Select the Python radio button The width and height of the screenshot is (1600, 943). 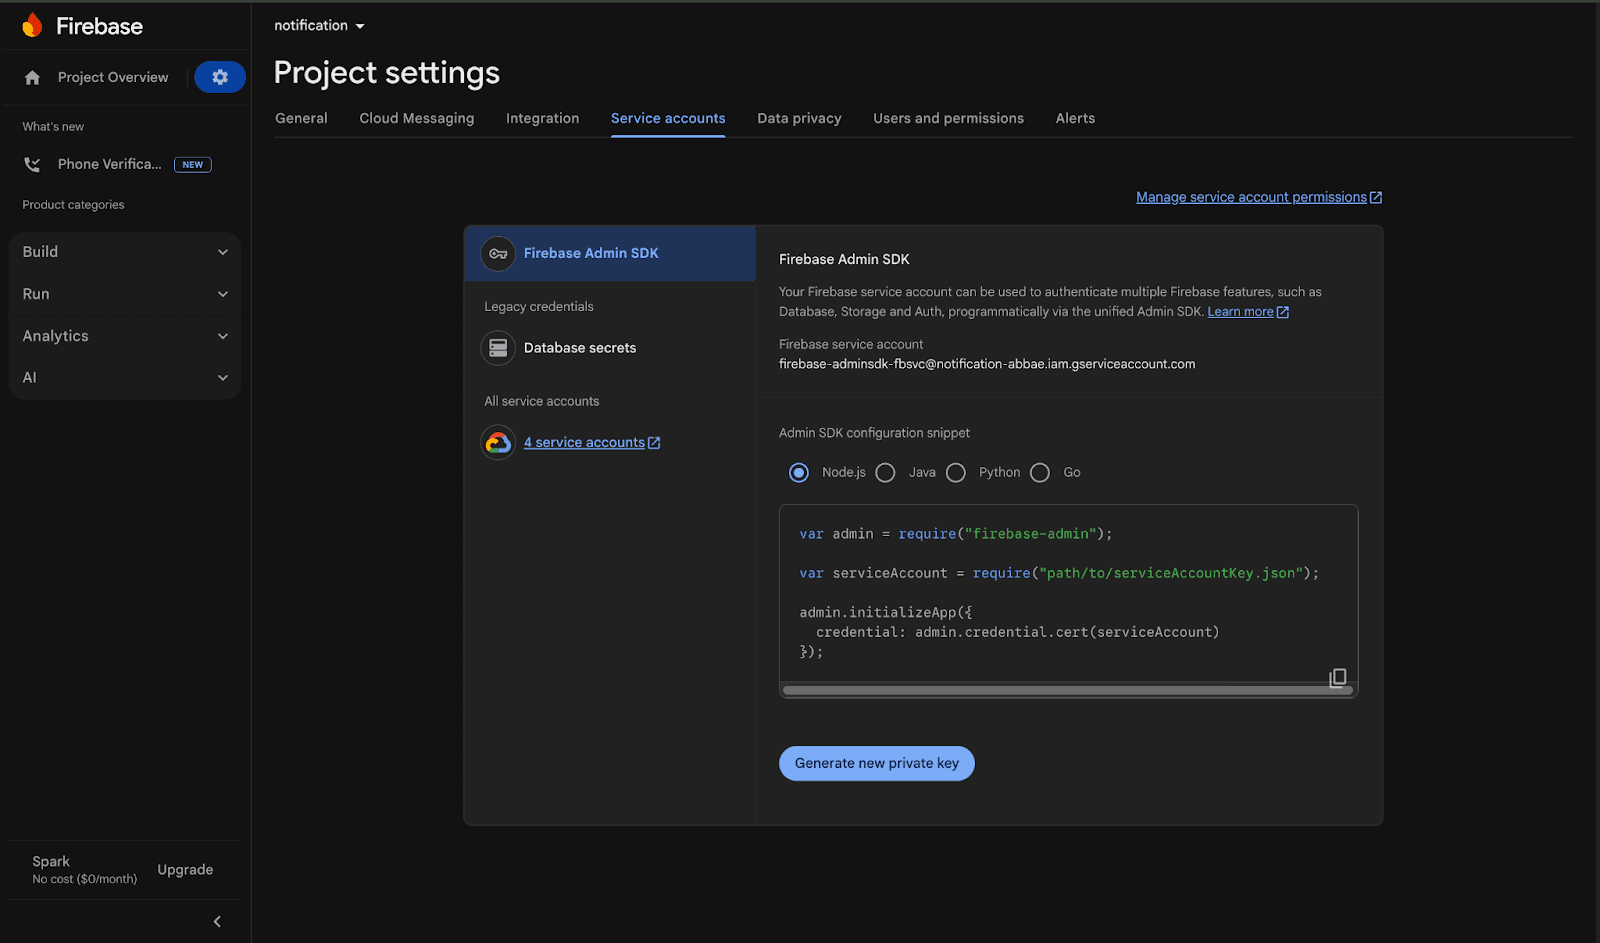click(x=956, y=472)
